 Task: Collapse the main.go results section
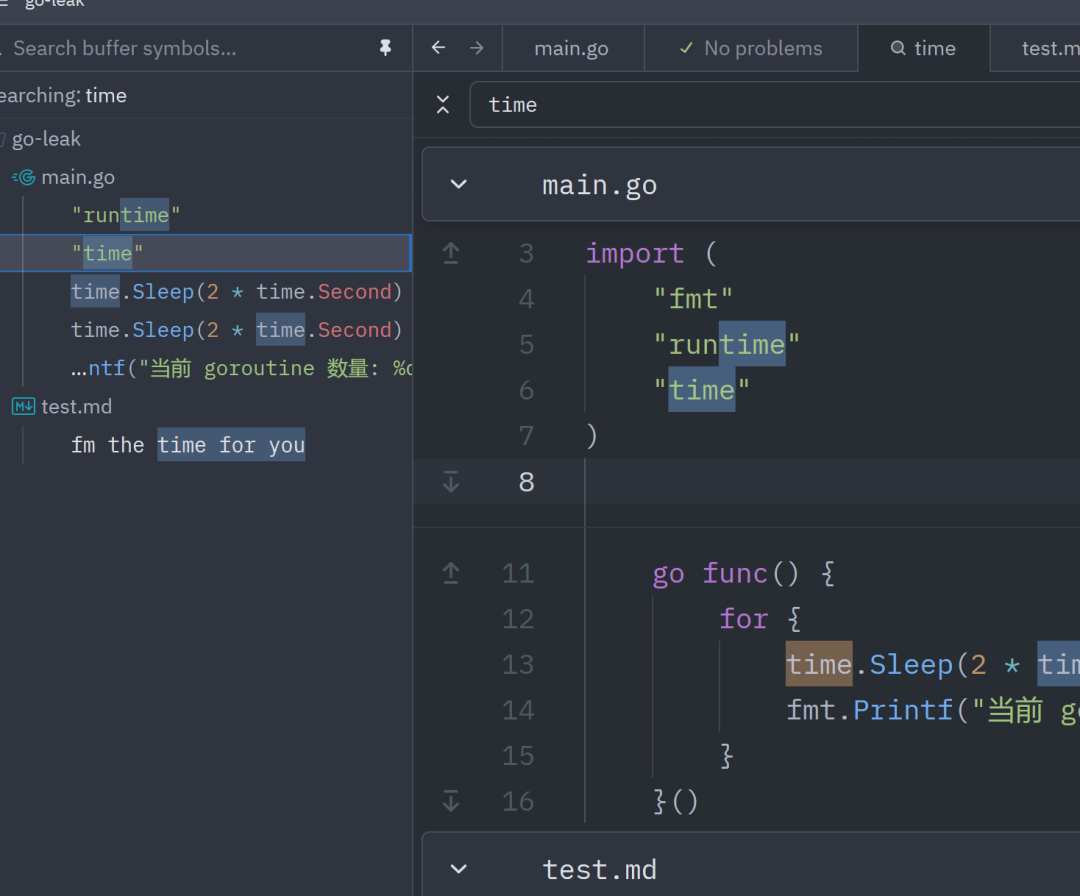459,185
